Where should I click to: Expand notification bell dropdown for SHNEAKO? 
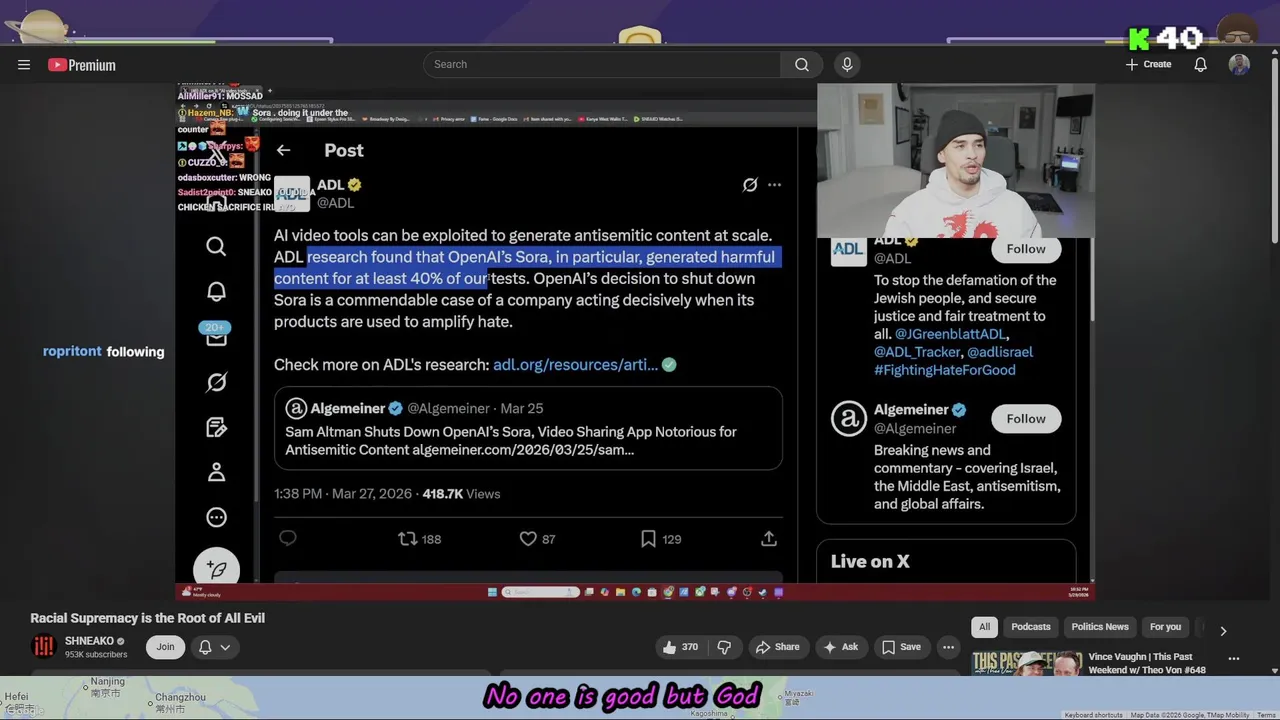pyautogui.click(x=215, y=647)
